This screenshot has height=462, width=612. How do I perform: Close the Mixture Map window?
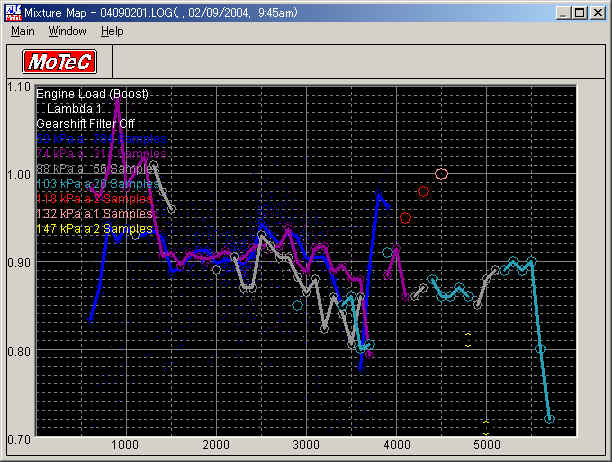598,13
